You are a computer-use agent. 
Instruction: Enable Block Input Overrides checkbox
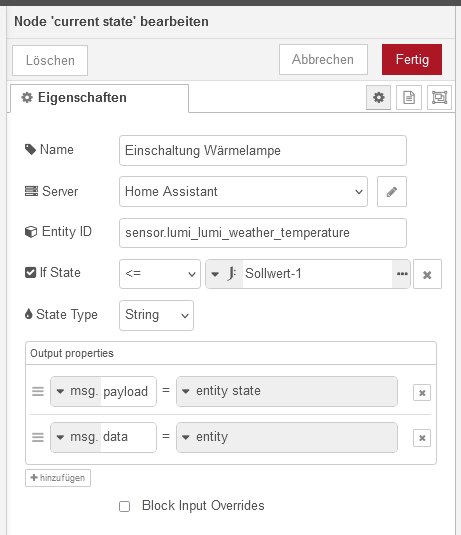point(125,506)
